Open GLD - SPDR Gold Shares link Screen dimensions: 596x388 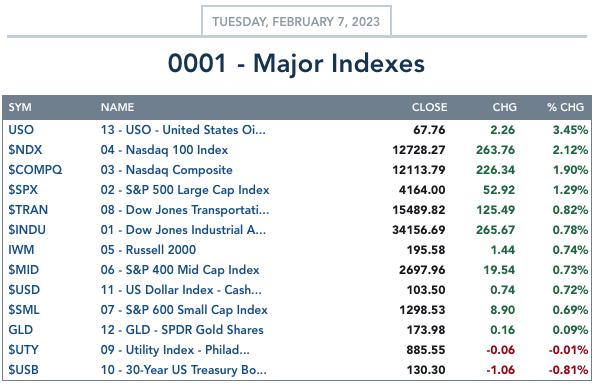(x=182, y=330)
